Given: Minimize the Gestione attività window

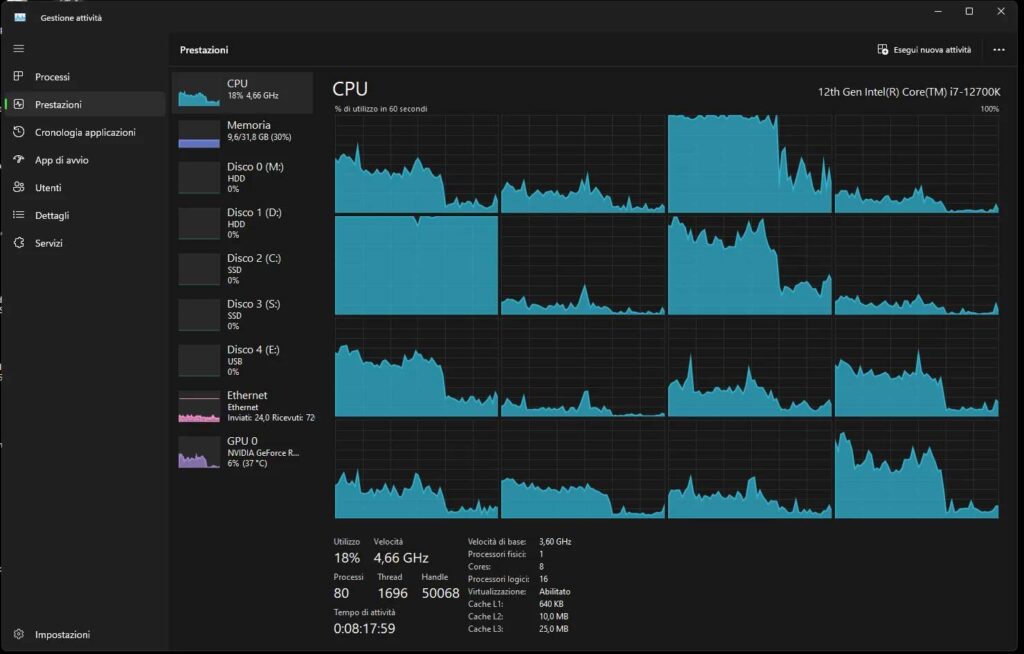Looking at the screenshot, I should (x=938, y=11).
